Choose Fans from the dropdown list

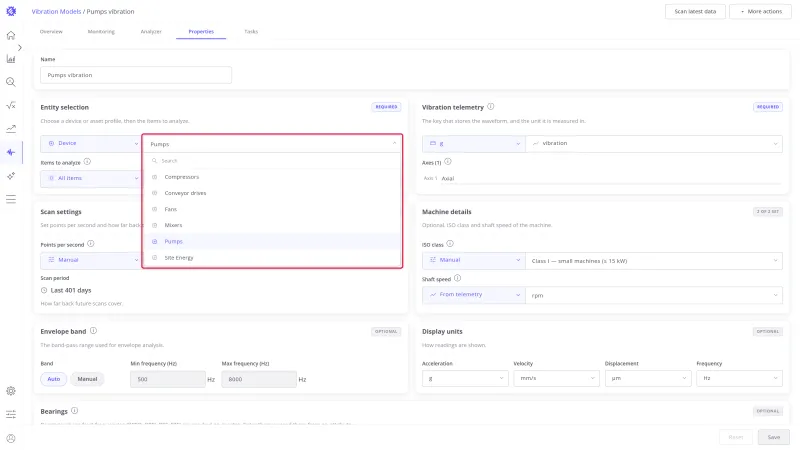[x=272, y=209]
